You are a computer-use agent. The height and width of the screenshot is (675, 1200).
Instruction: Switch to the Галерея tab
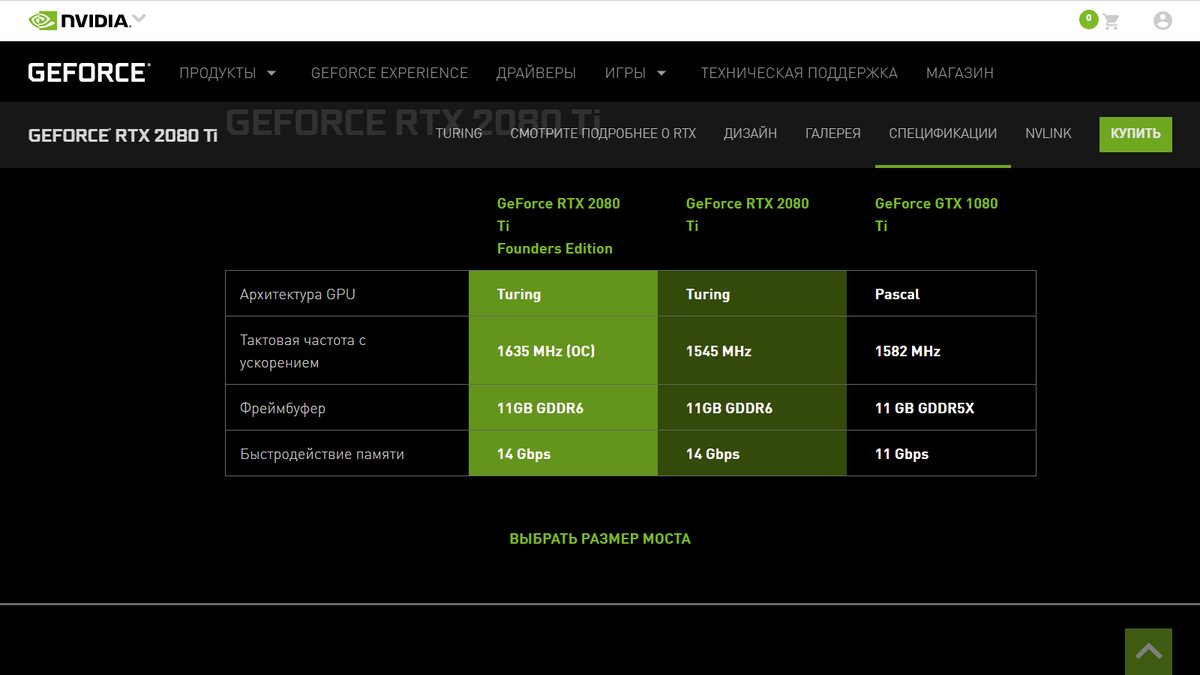(x=833, y=133)
